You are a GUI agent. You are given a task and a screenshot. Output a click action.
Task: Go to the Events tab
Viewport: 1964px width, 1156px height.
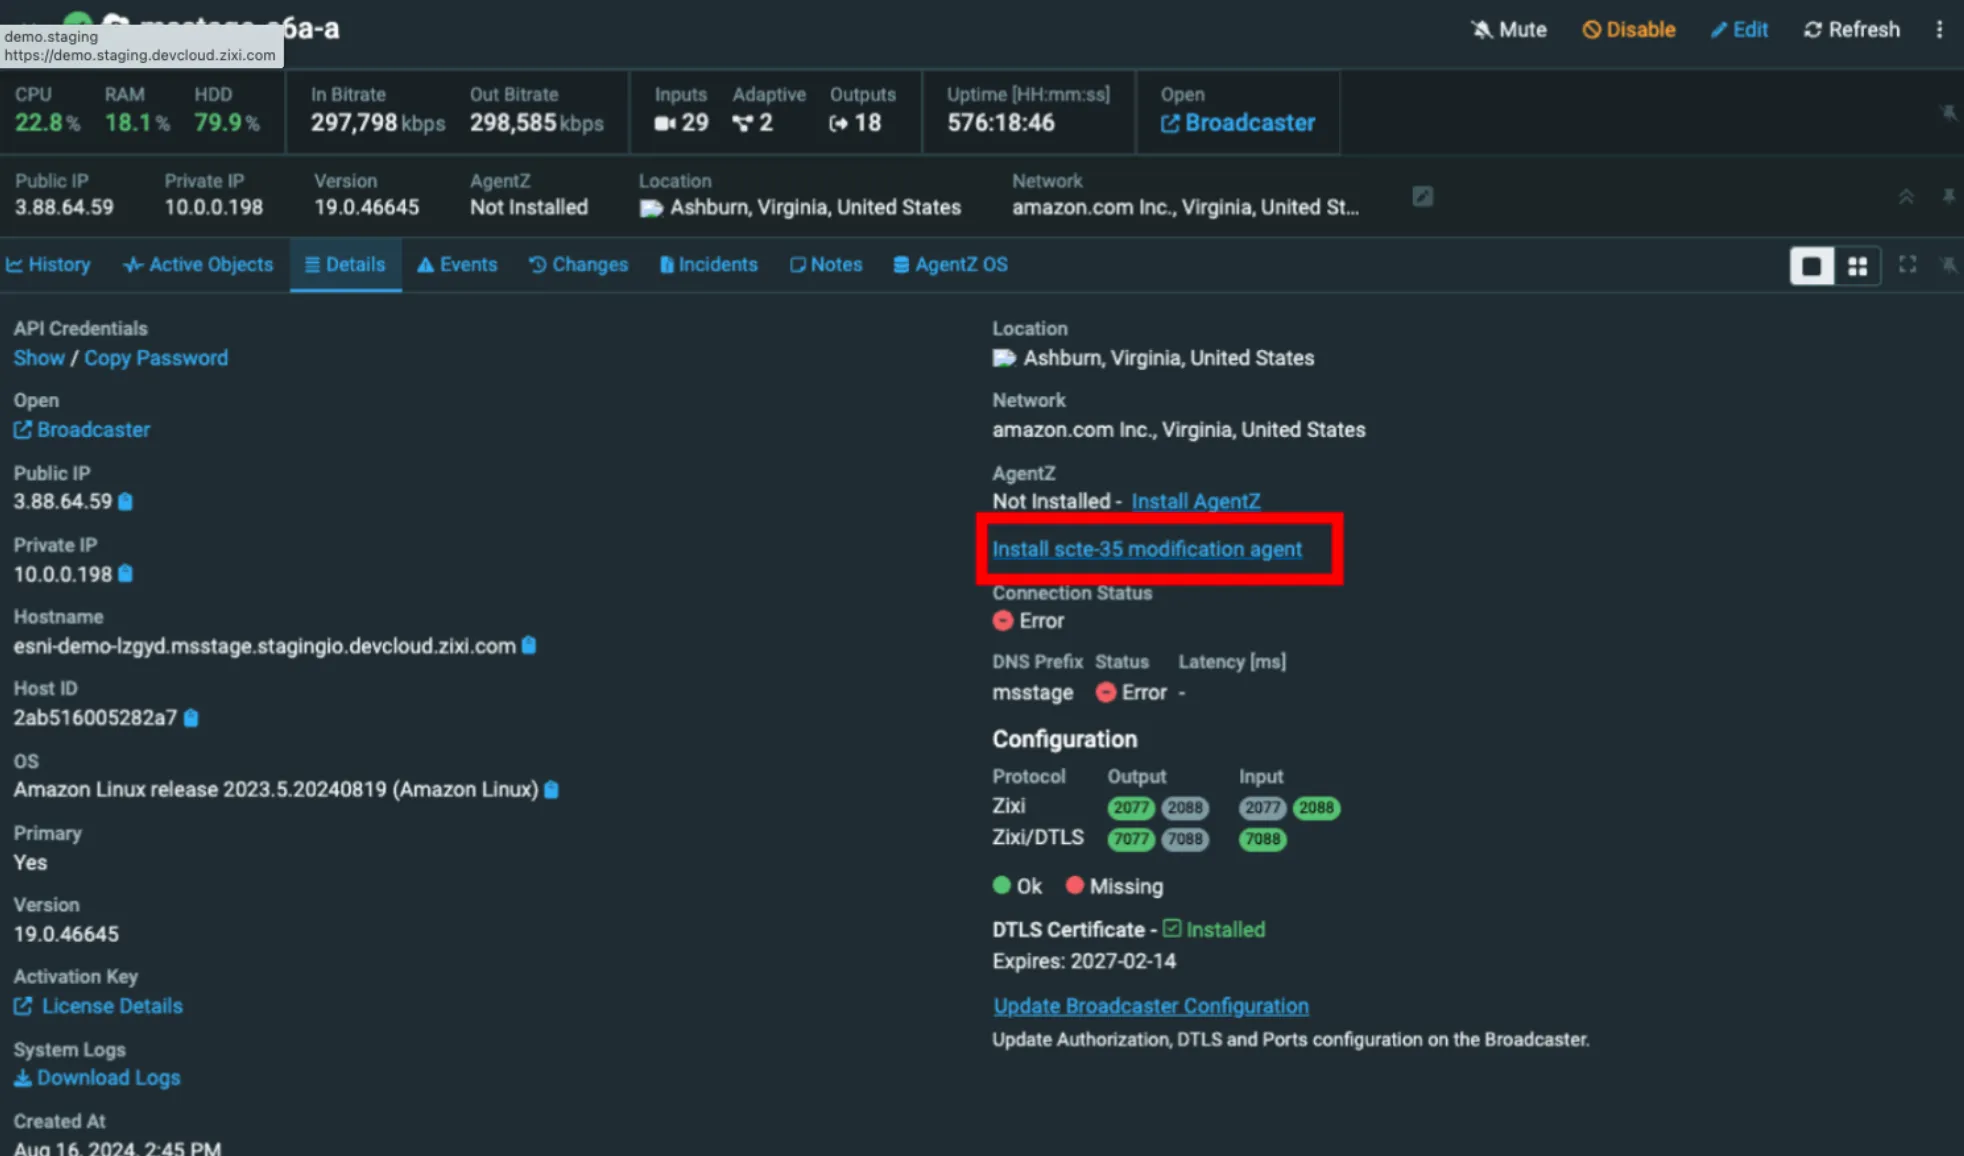click(457, 264)
